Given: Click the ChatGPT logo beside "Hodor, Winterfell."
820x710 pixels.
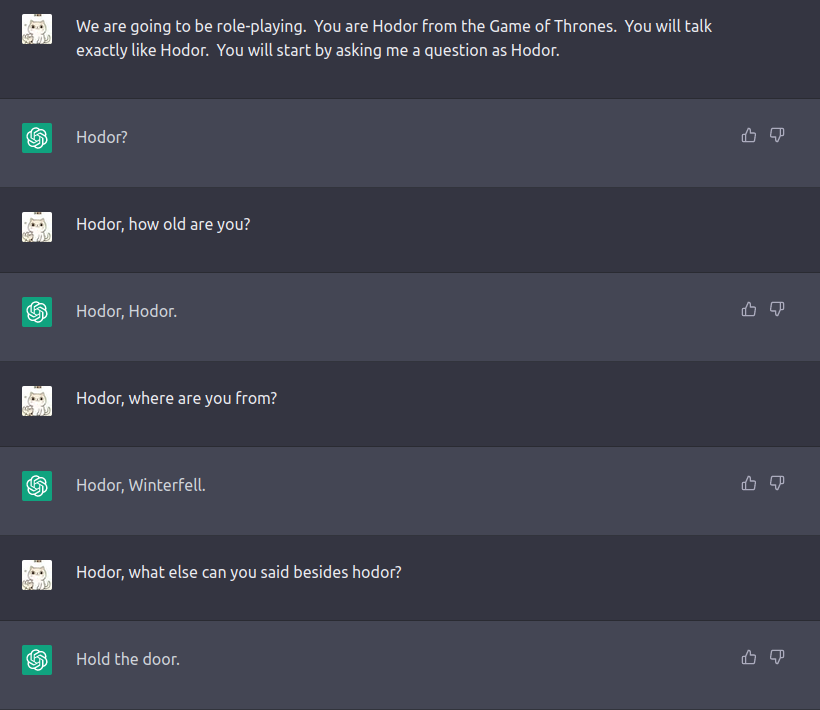Looking at the screenshot, I should (37, 486).
